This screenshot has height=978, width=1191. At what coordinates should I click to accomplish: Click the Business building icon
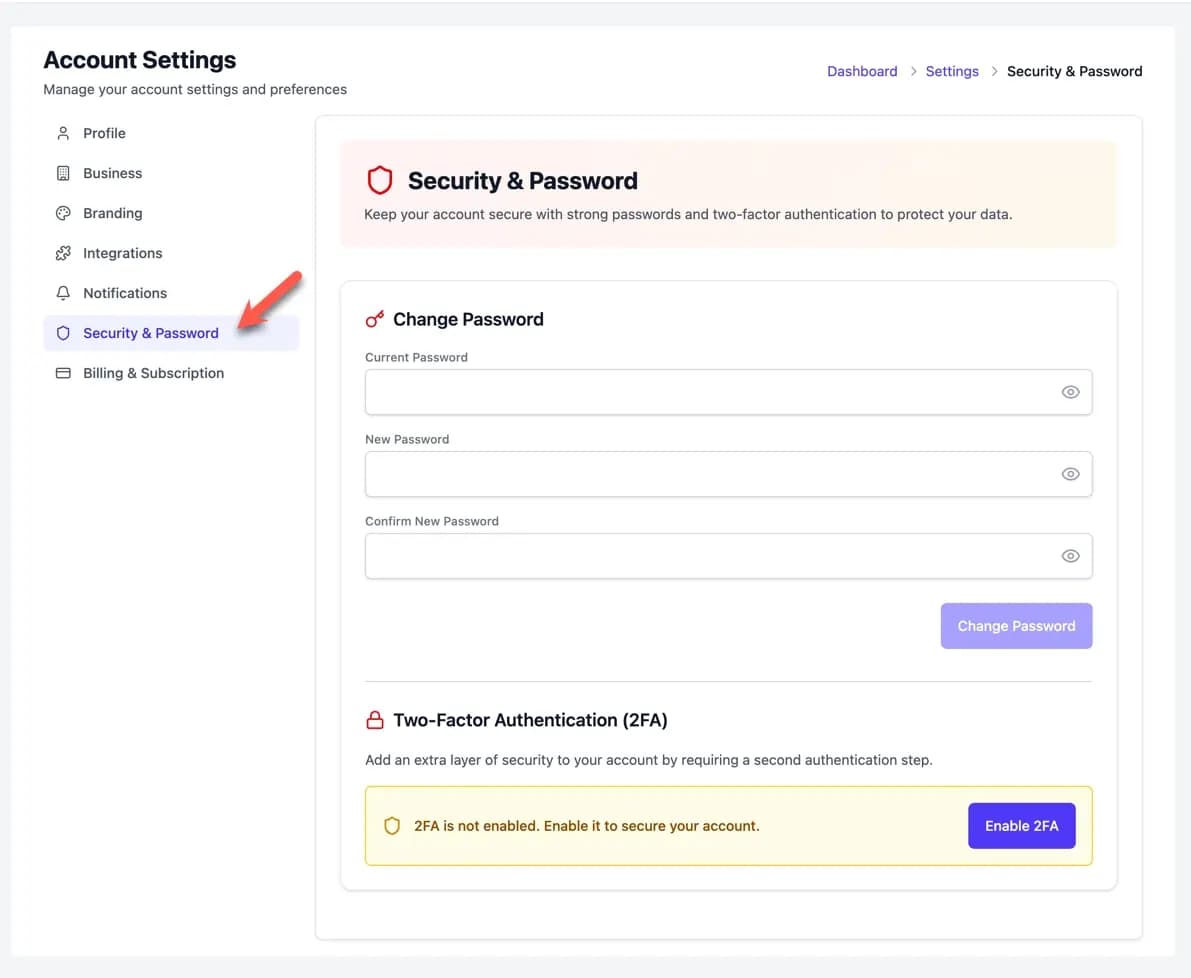63,173
